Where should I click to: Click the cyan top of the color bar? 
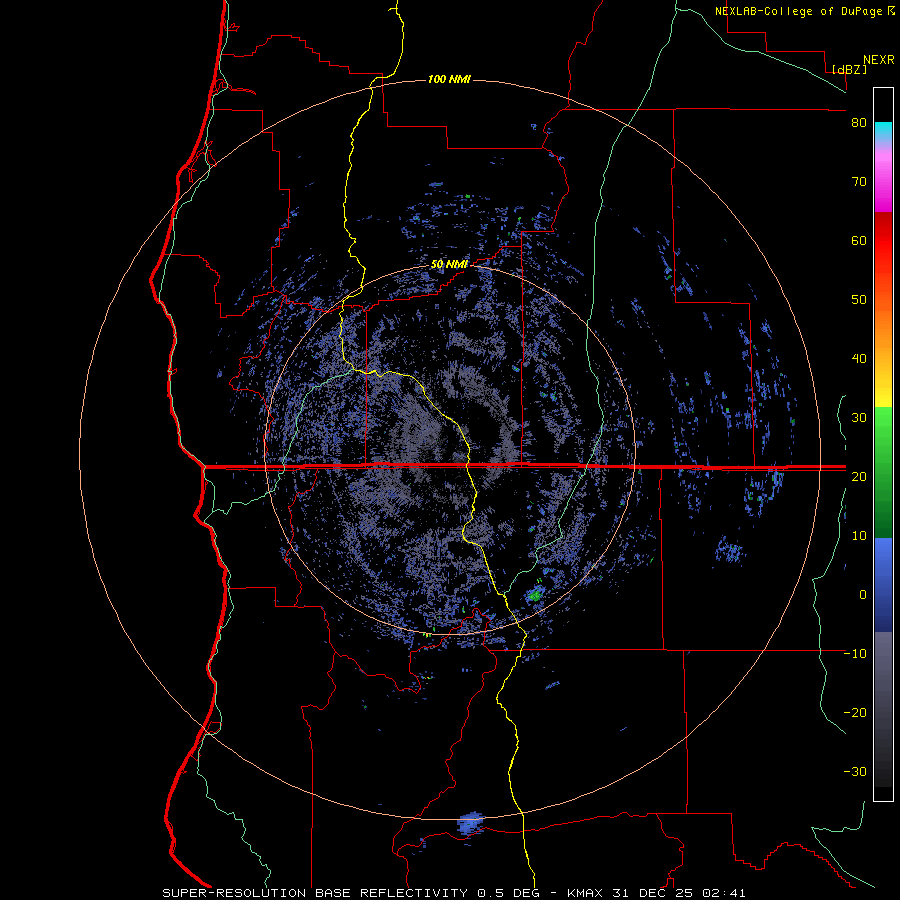click(883, 129)
